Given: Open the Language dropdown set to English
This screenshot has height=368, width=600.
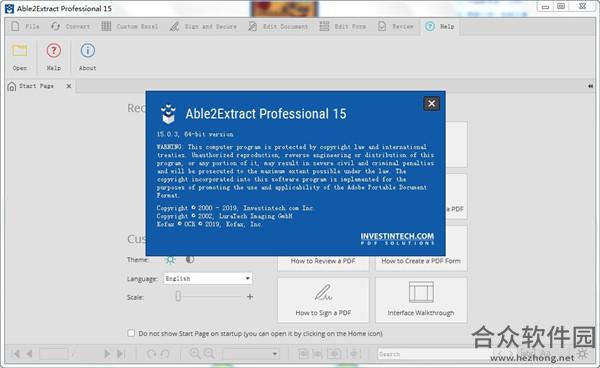Looking at the screenshot, I should (x=208, y=278).
